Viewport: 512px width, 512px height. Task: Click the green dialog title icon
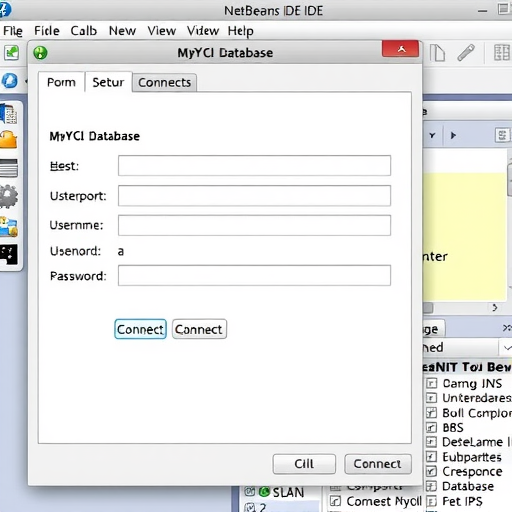click(x=40, y=53)
